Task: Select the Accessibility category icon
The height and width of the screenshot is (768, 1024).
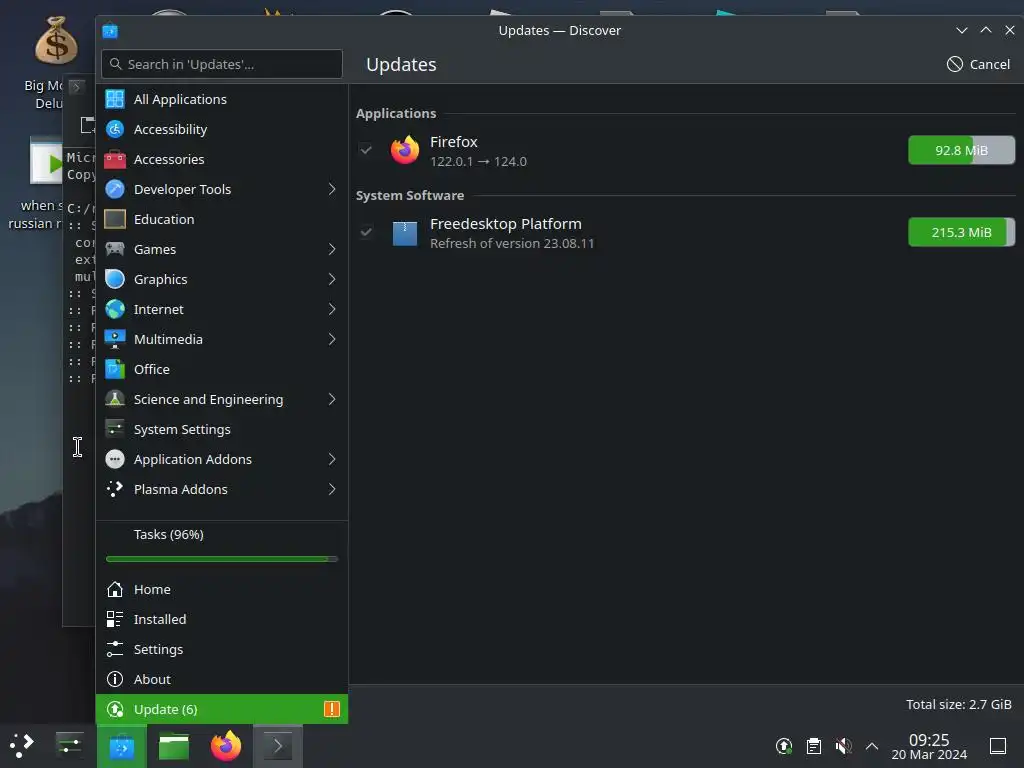Action: 115,129
